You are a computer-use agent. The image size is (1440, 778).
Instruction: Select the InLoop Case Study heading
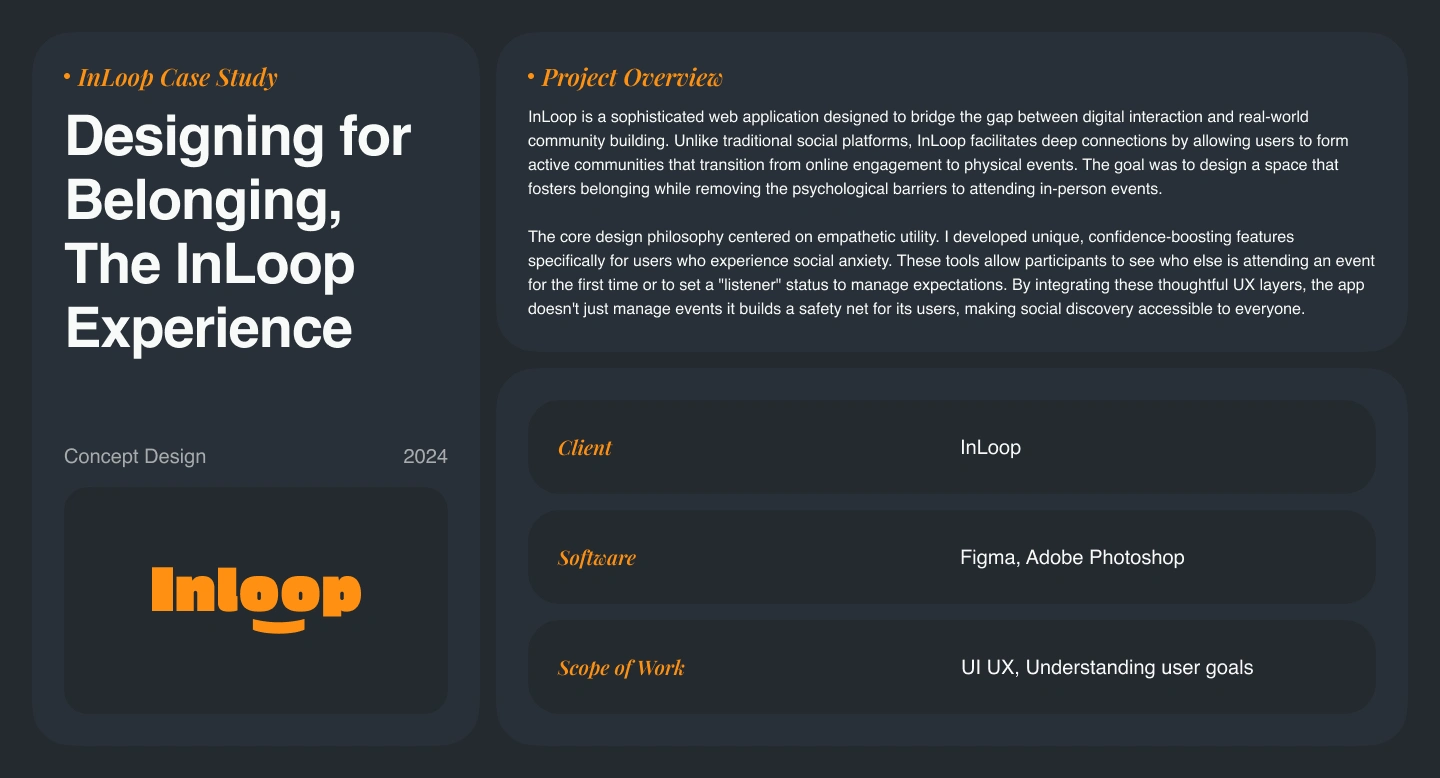pos(178,77)
